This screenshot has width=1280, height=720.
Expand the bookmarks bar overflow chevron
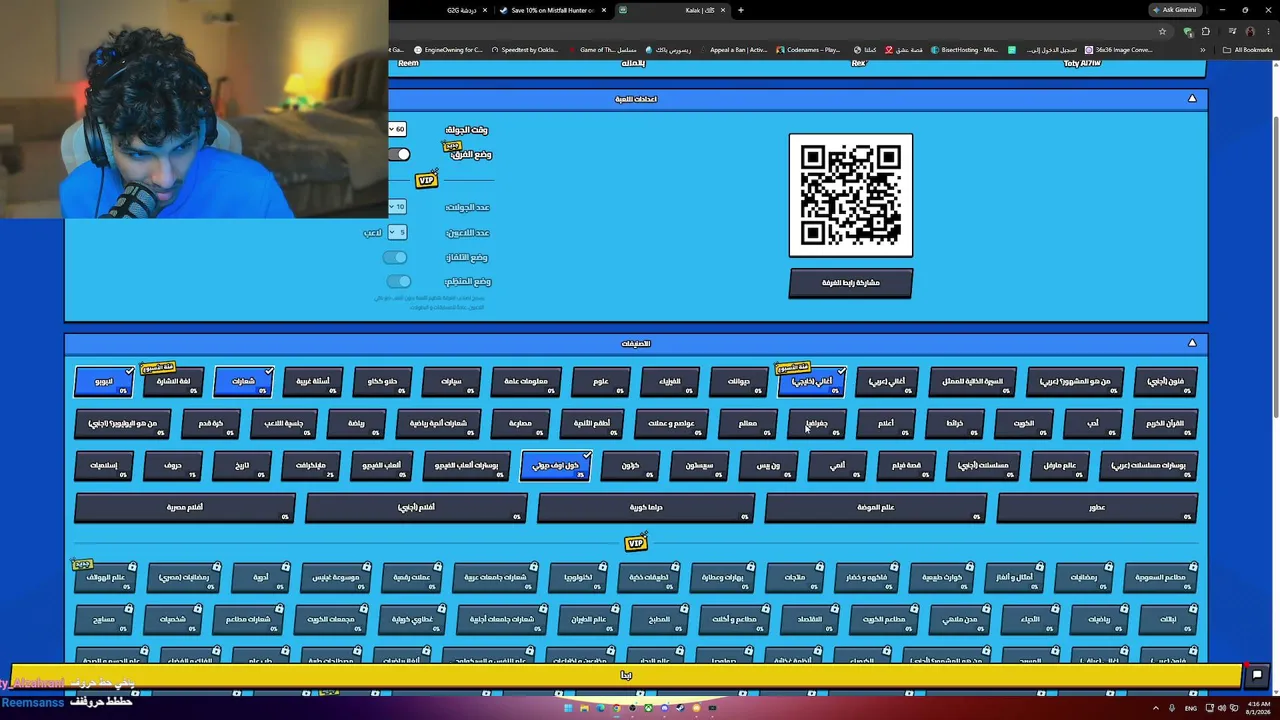(1203, 50)
